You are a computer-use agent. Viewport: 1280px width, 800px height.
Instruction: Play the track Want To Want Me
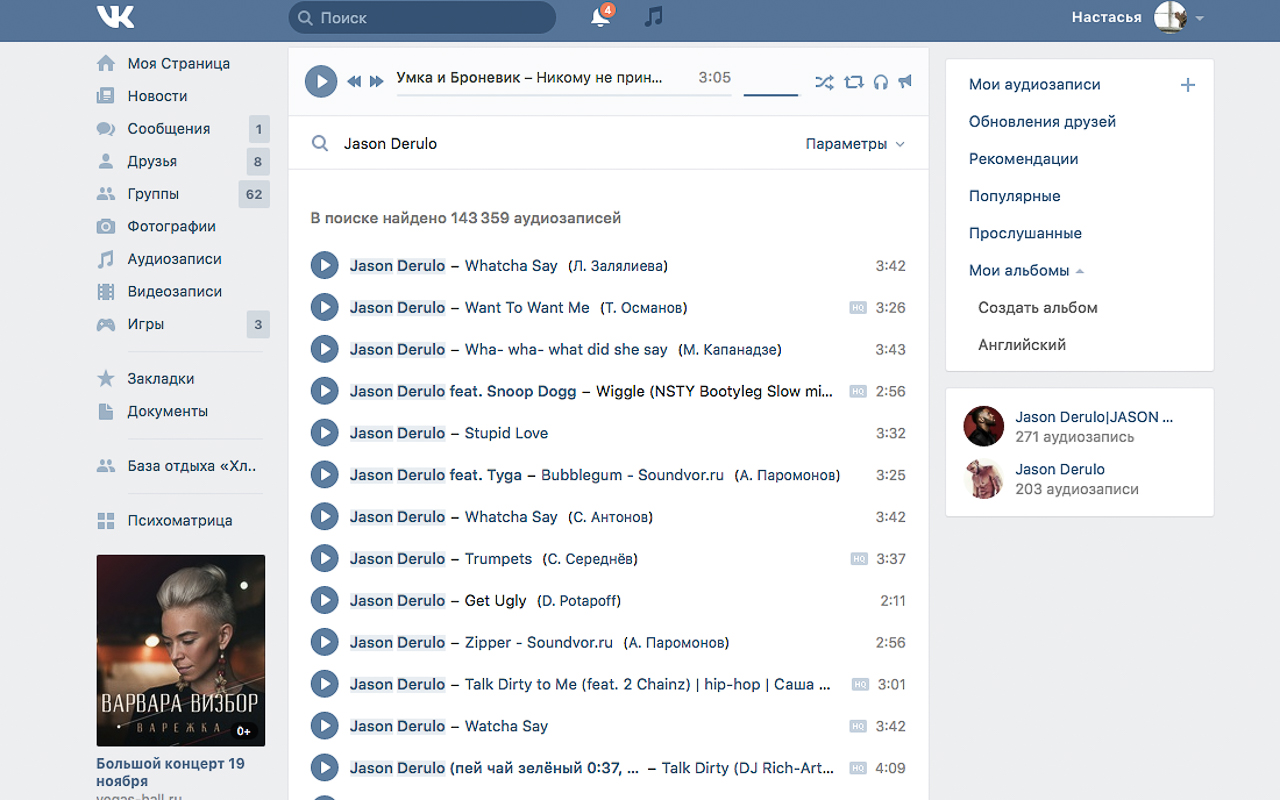click(x=324, y=308)
